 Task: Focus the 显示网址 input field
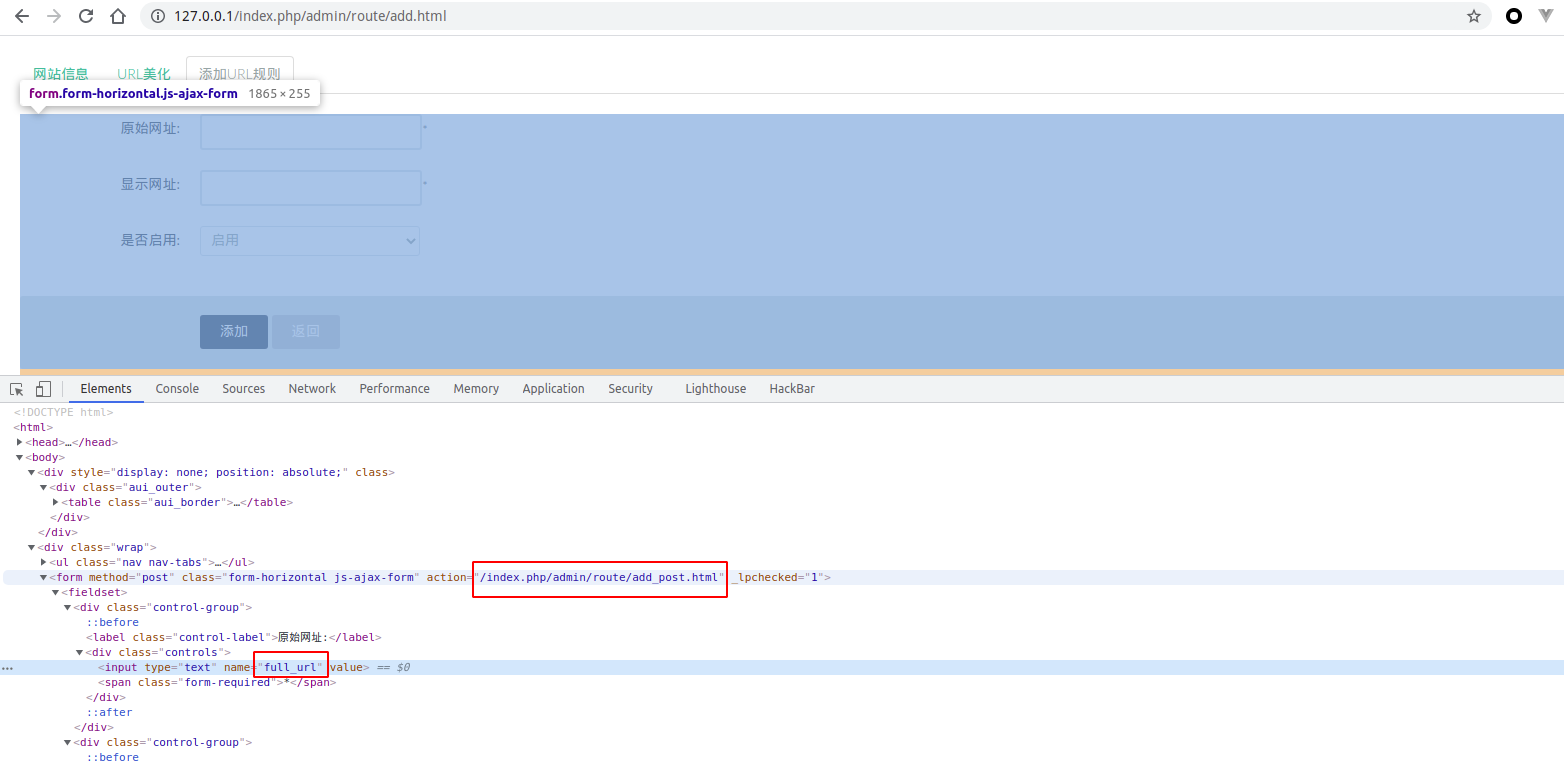pos(311,187)
